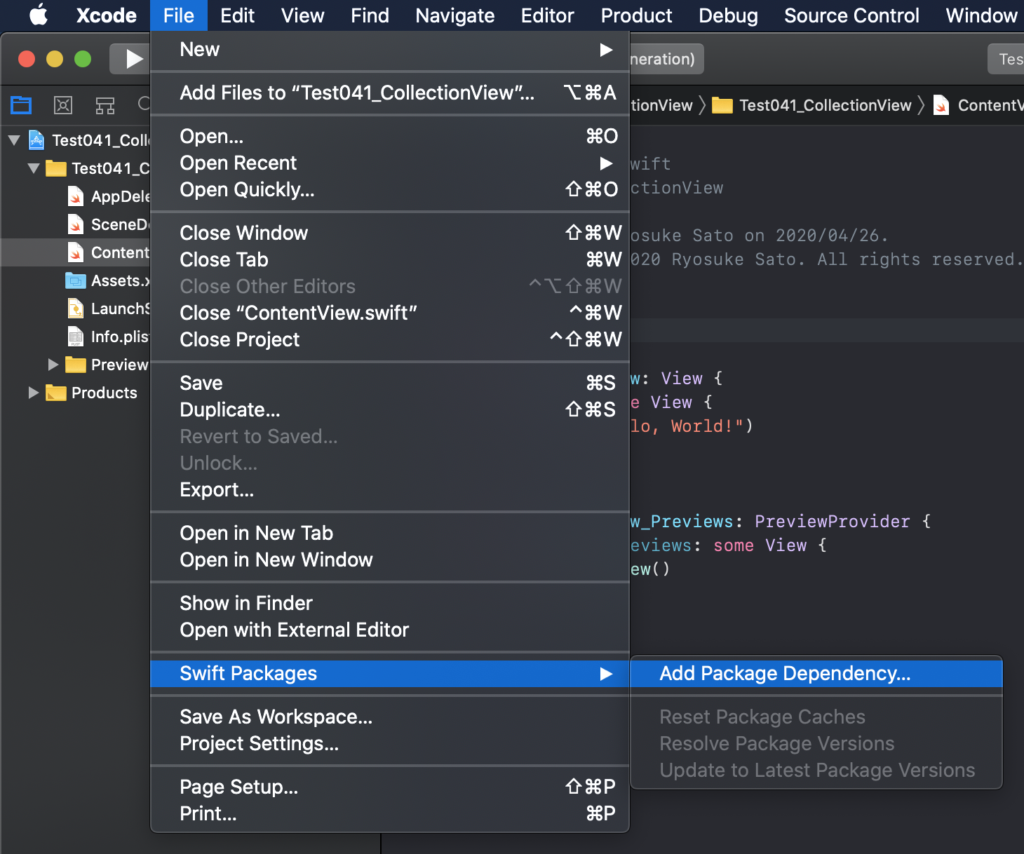Expand the Preview Content group
The height and width of the screenshot is (854, 1024).
53,364
